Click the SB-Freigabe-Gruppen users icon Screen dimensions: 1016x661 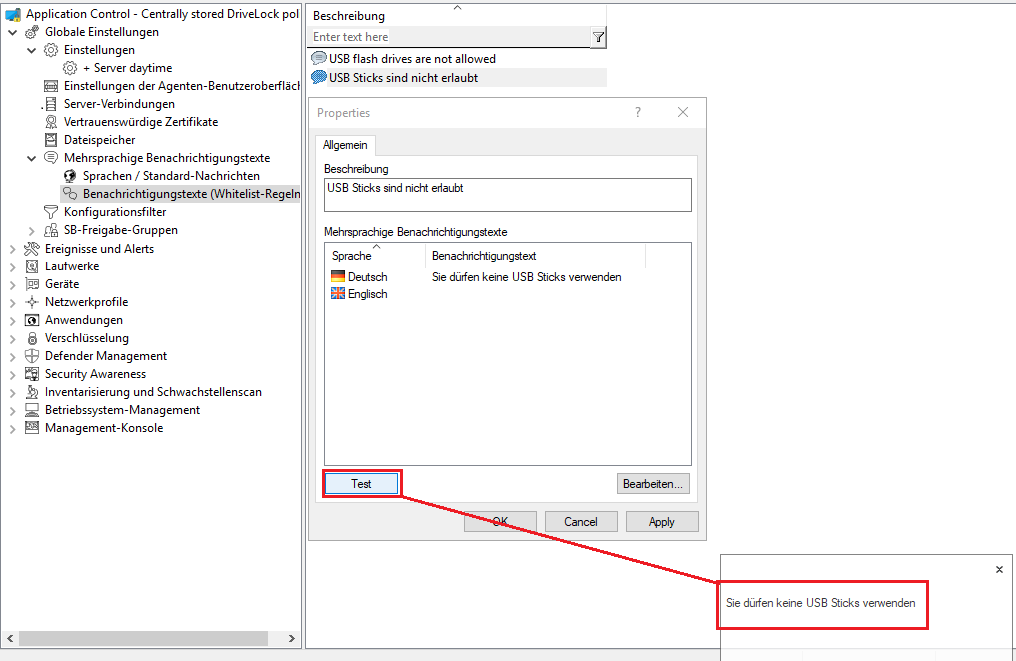(51, 230)
